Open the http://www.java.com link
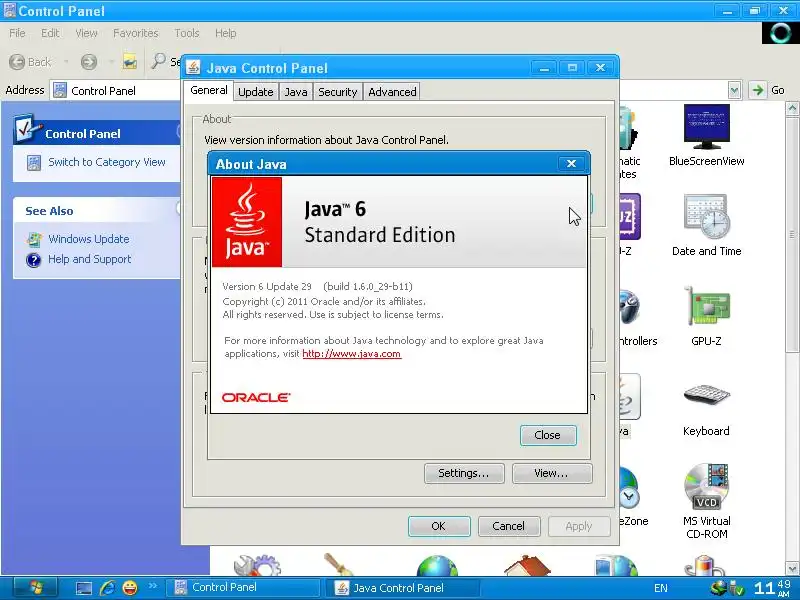The height and width of the screenshot is (600, 800). coord(352,354)
